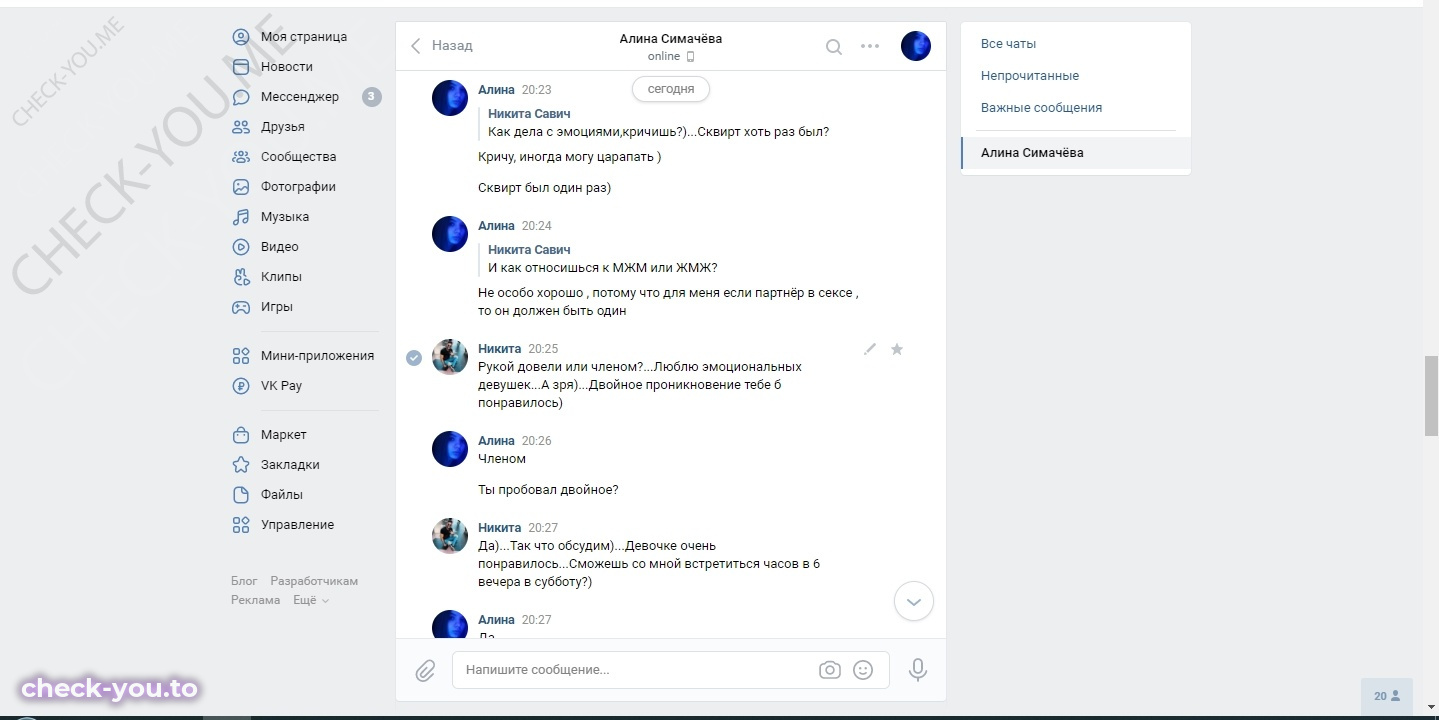The width and height of the screenshot is (1439, 720).
Task: Open the Разработчикам footer link
Action: click(314, 581)
